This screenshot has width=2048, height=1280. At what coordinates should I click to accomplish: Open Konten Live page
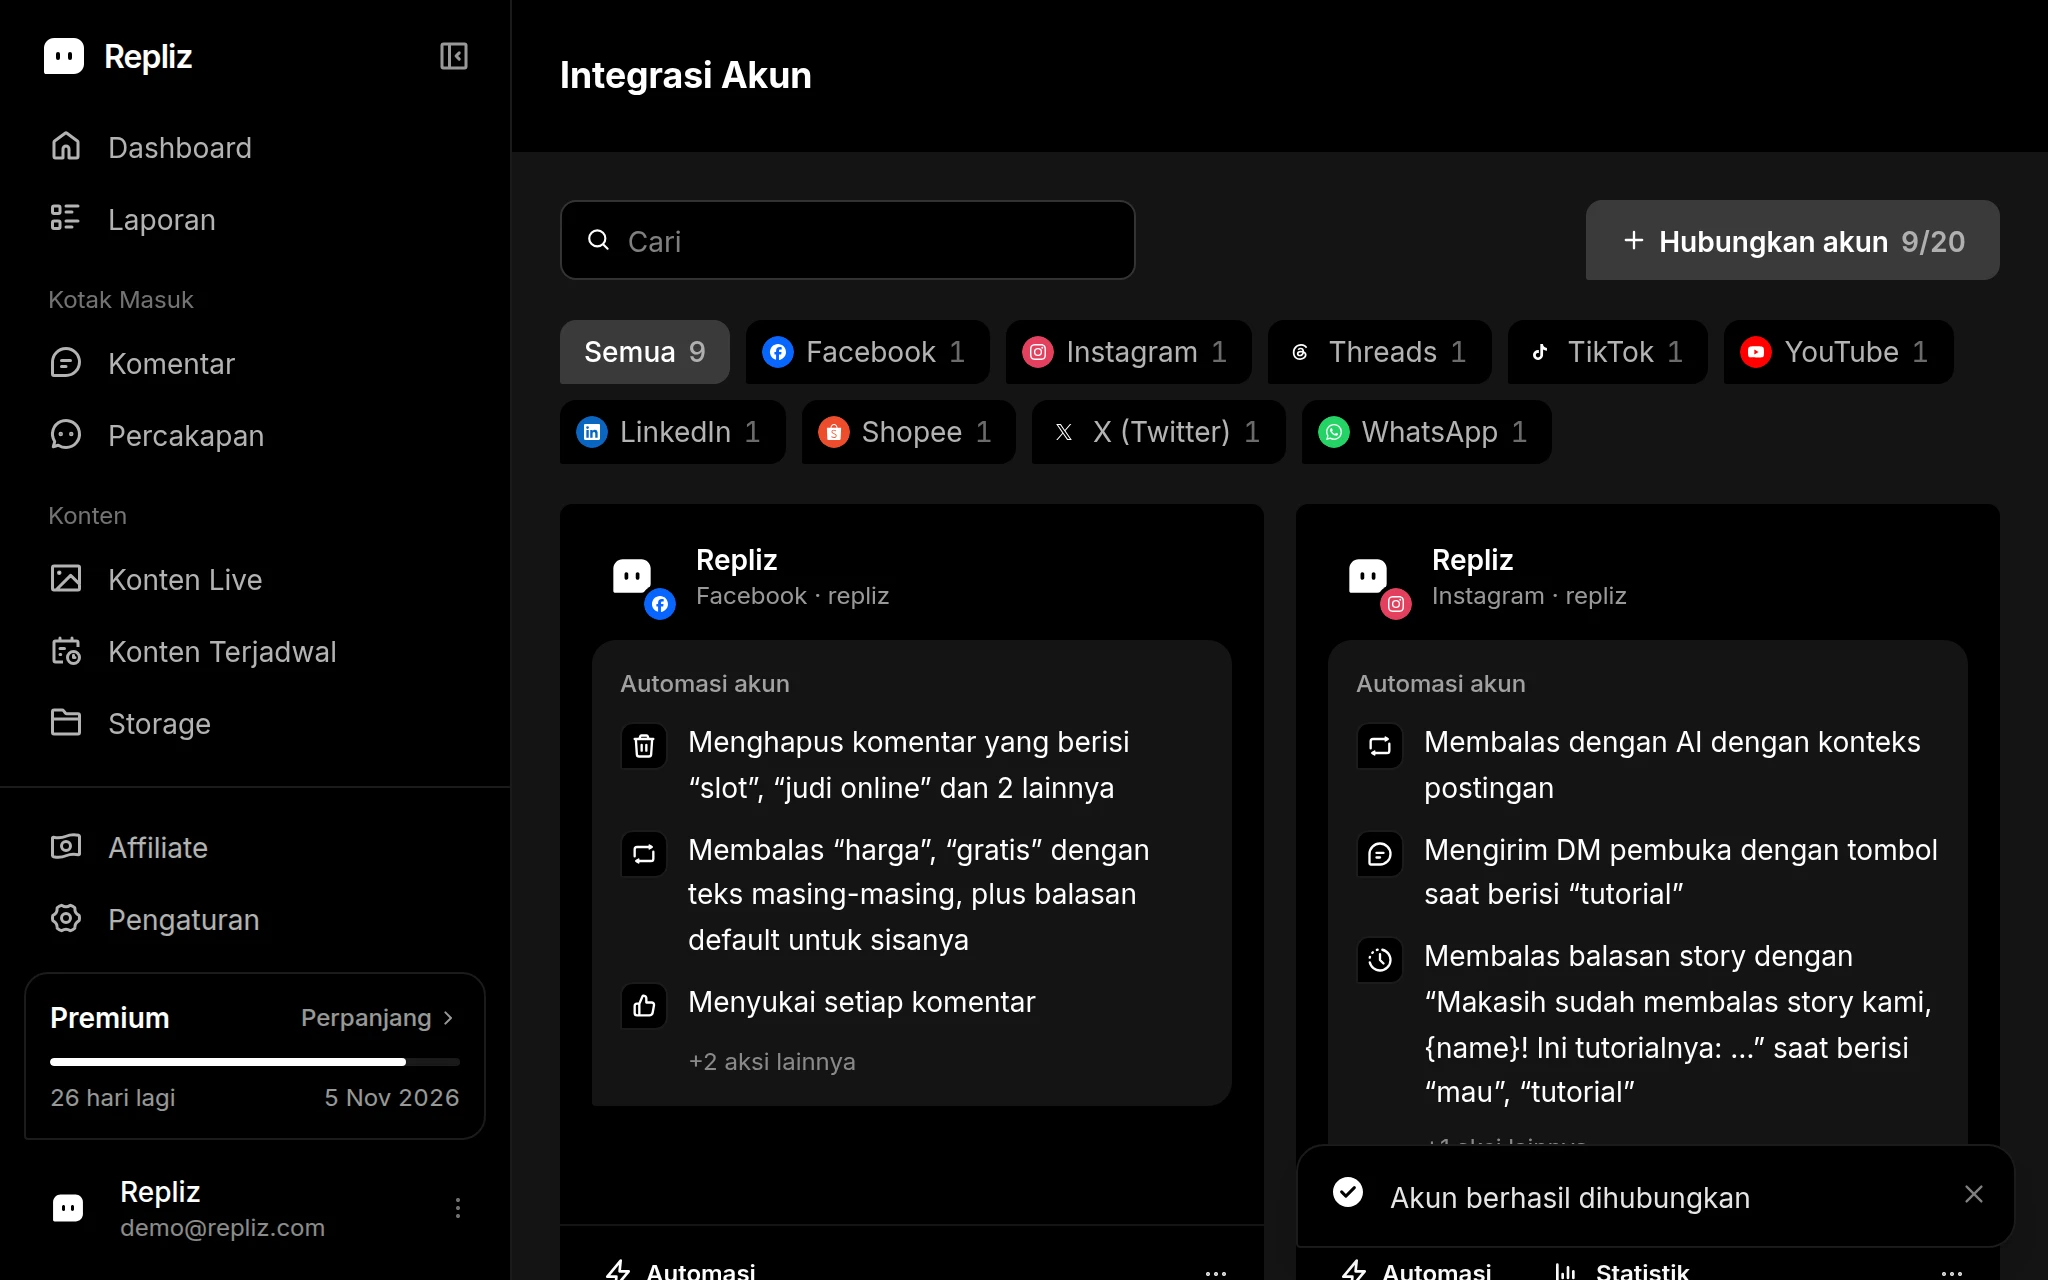[x=255, y=580]
